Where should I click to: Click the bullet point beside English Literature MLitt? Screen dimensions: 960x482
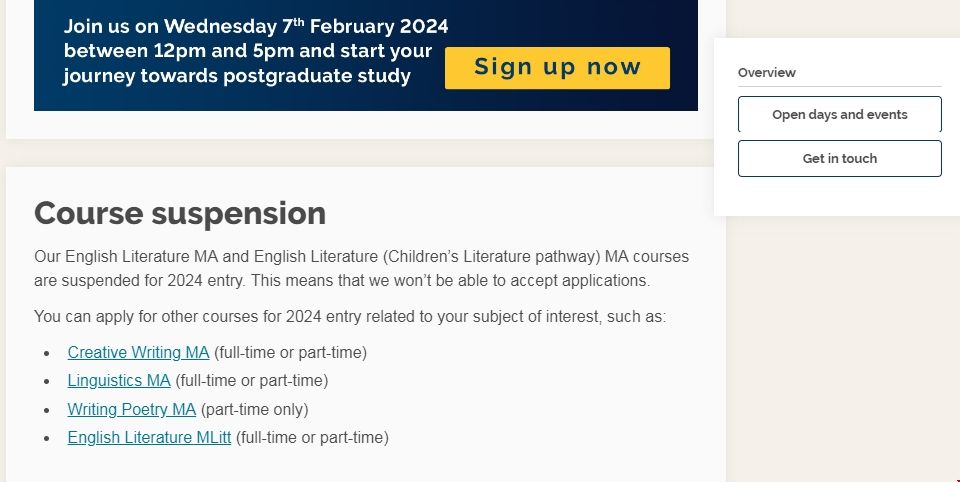[x=47, y=438]
